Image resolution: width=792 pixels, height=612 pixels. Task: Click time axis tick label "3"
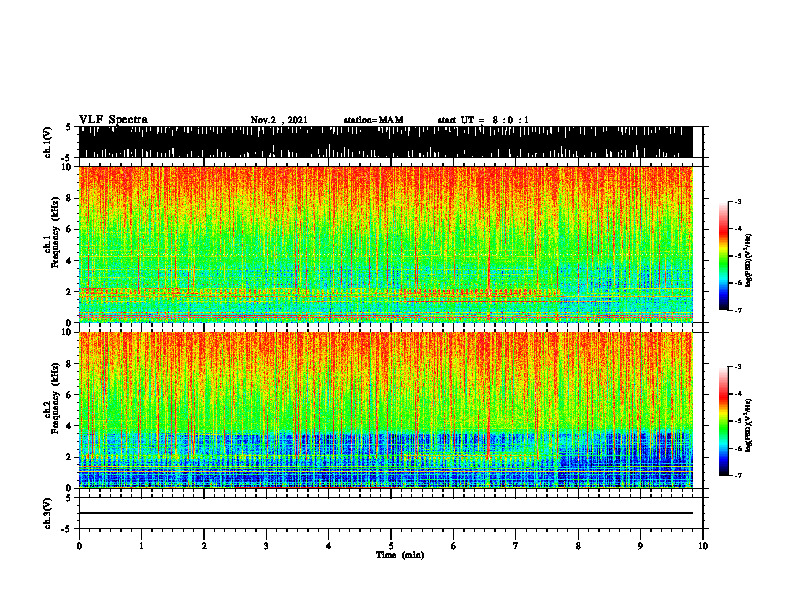(266, 546)
